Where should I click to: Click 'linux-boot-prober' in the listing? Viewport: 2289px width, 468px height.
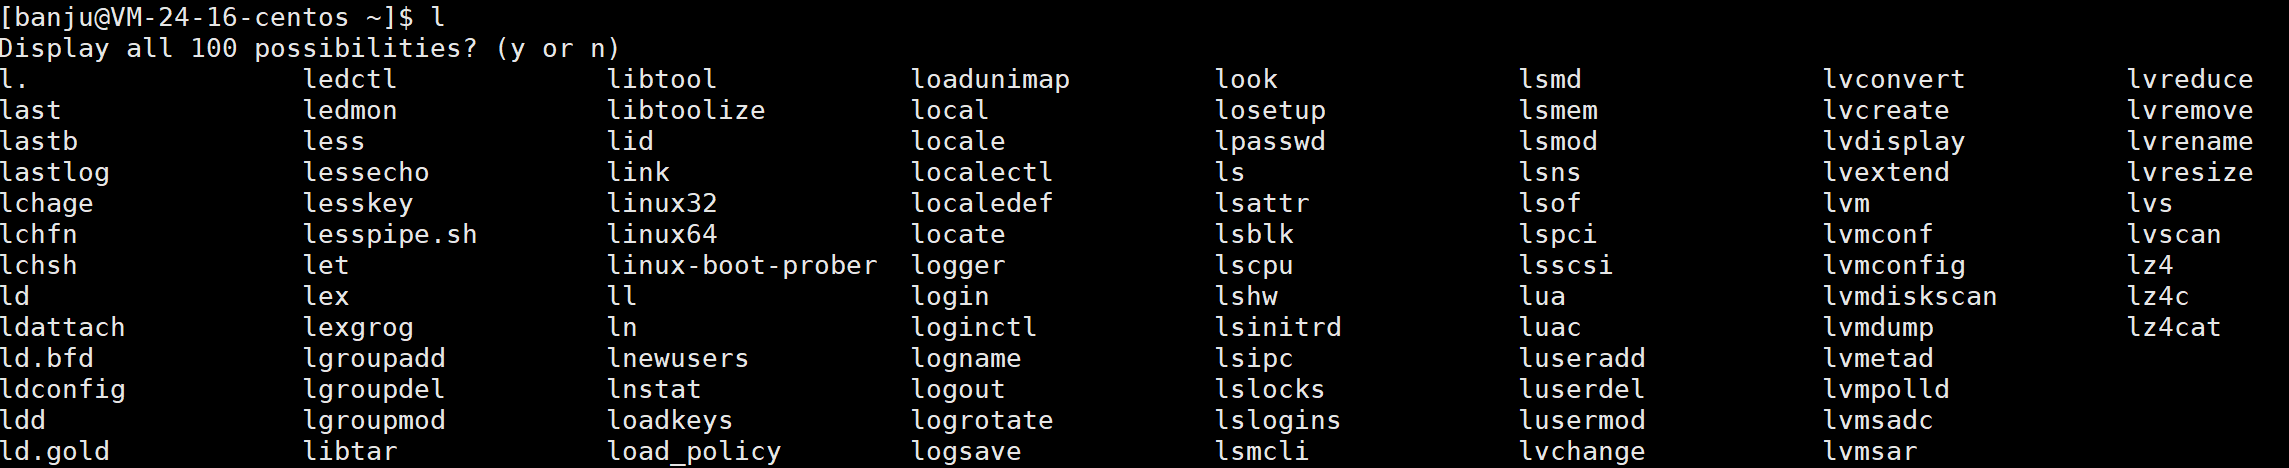tap(742, 265)
